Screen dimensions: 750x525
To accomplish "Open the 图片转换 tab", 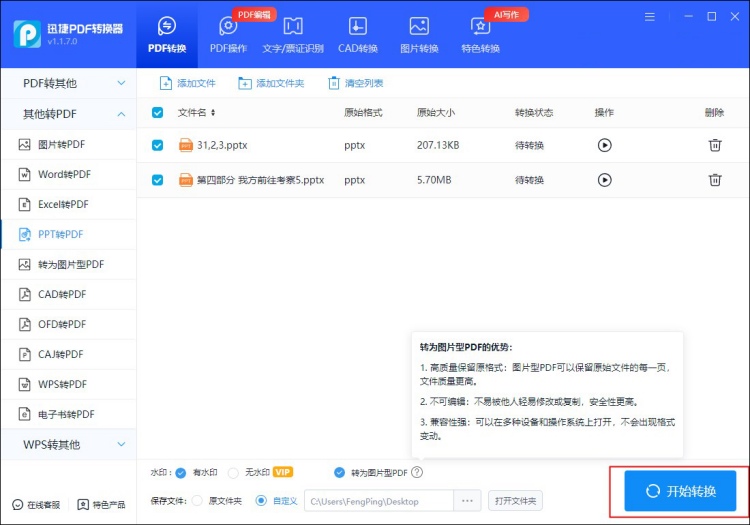I will click(x=419, y=34).
